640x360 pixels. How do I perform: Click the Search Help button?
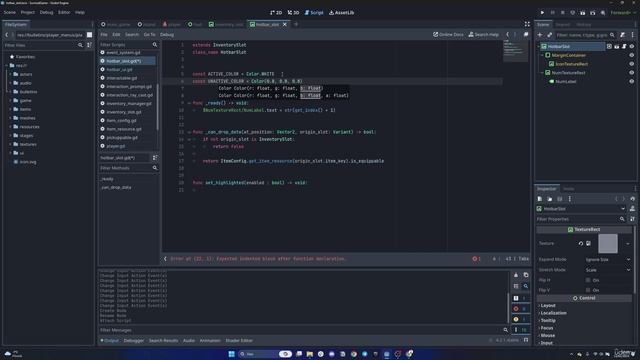pyautogui.click(x=484, y=35)
